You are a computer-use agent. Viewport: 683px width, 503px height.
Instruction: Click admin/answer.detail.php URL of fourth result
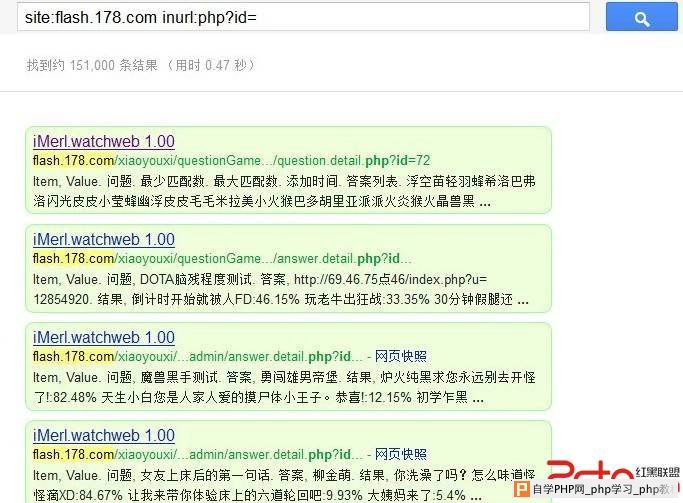click(197, 455)
